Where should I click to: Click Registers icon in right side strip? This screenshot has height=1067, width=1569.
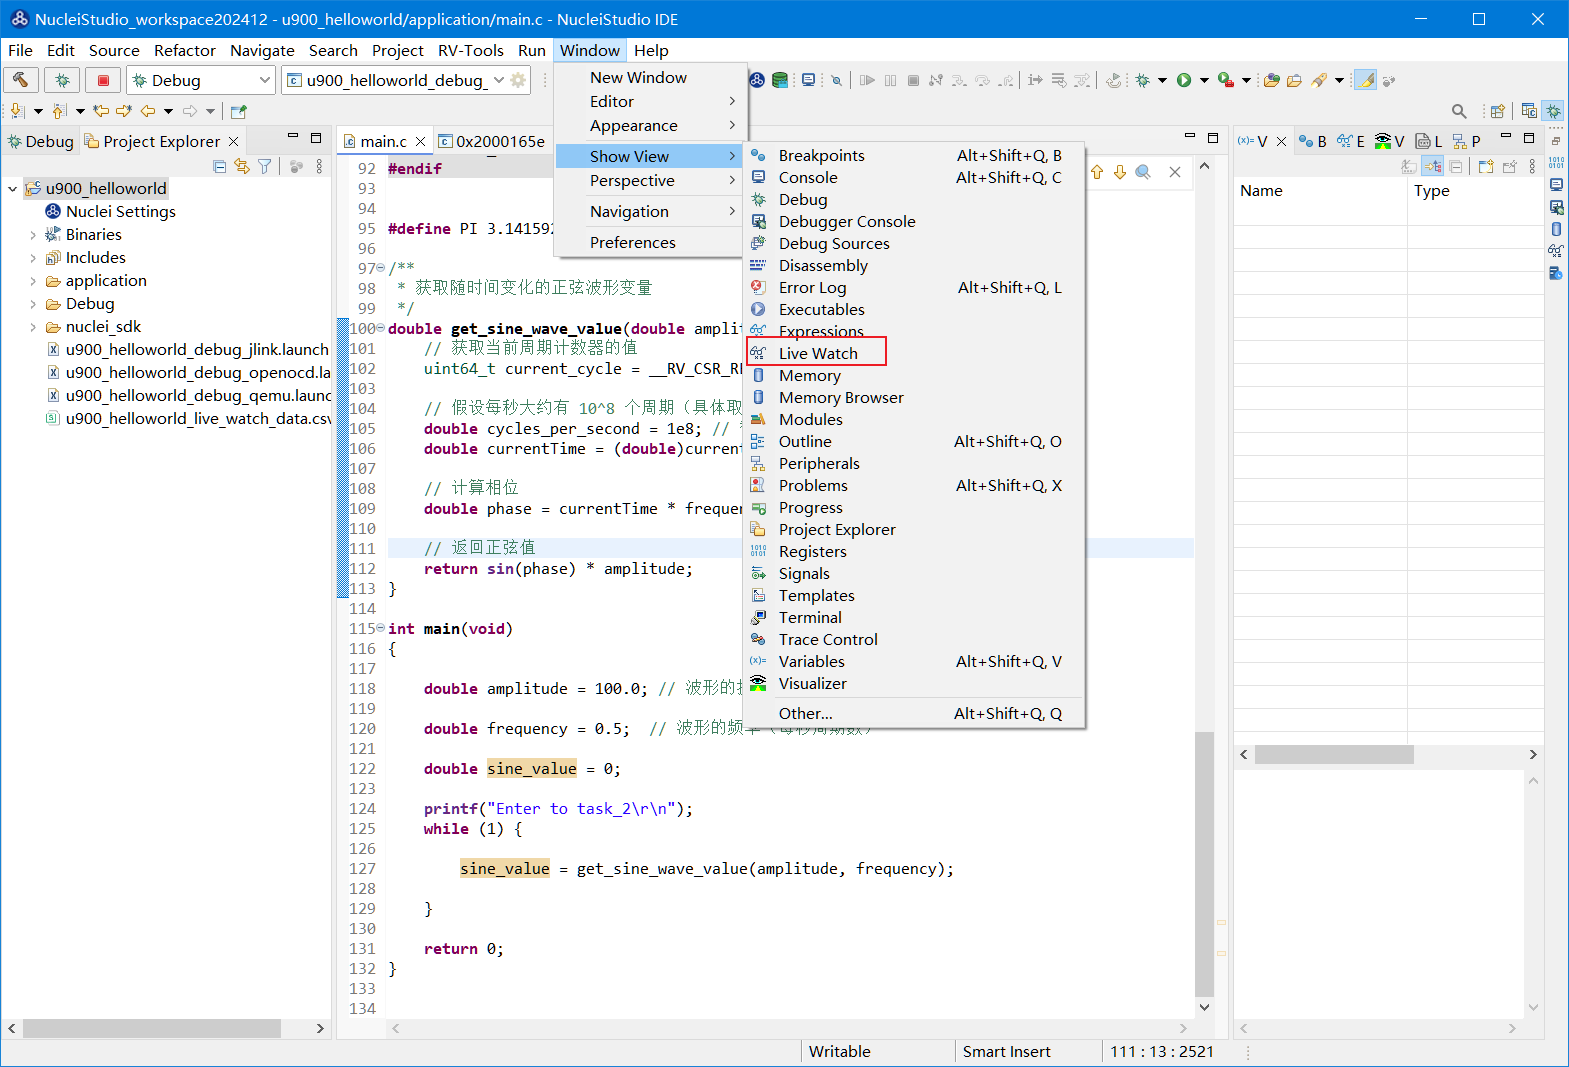coord(1556,162)
